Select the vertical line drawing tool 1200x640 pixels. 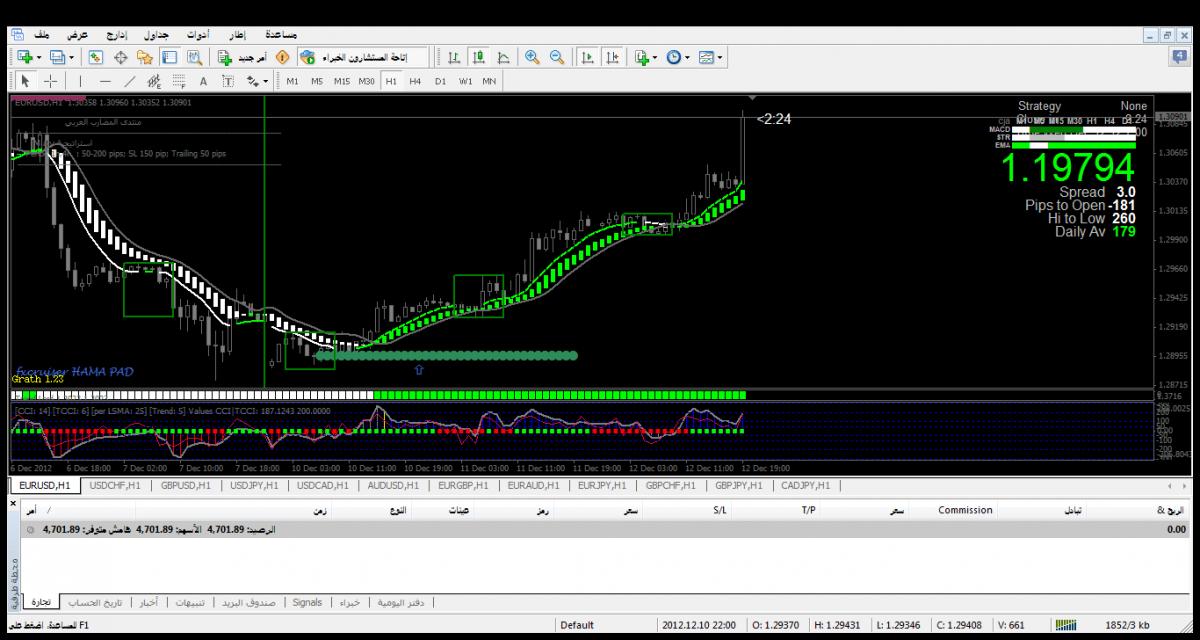point(79,81)
